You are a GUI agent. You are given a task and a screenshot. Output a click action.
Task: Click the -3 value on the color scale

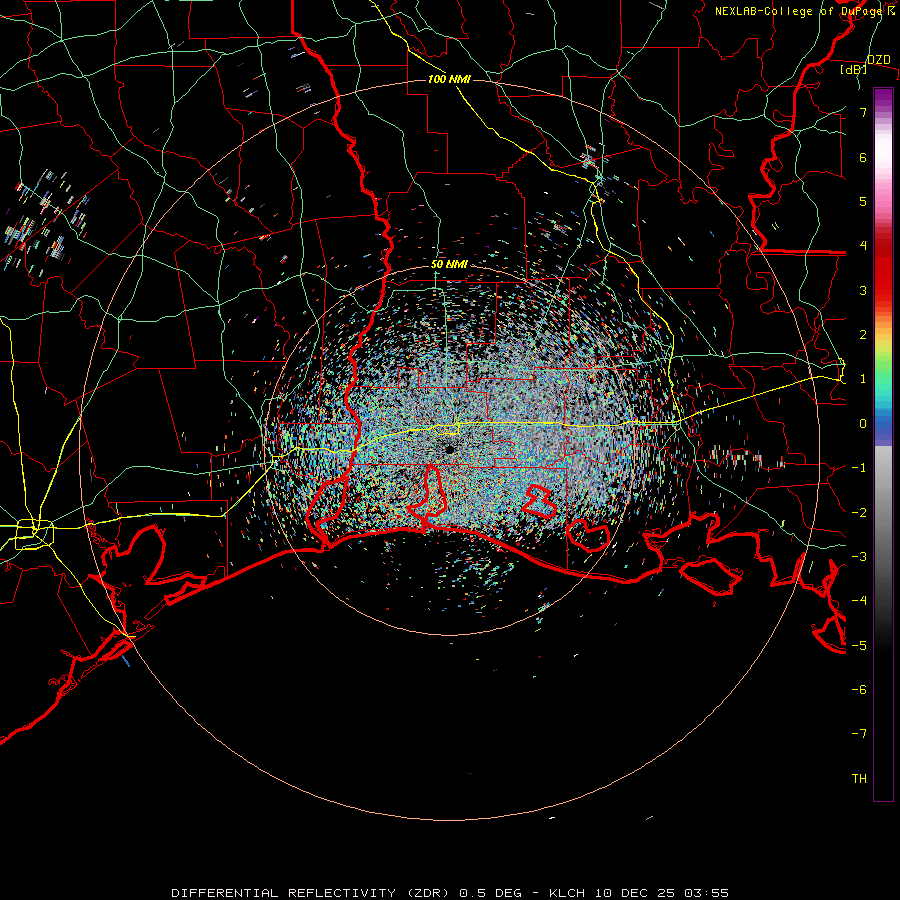(x=859, y=557)
